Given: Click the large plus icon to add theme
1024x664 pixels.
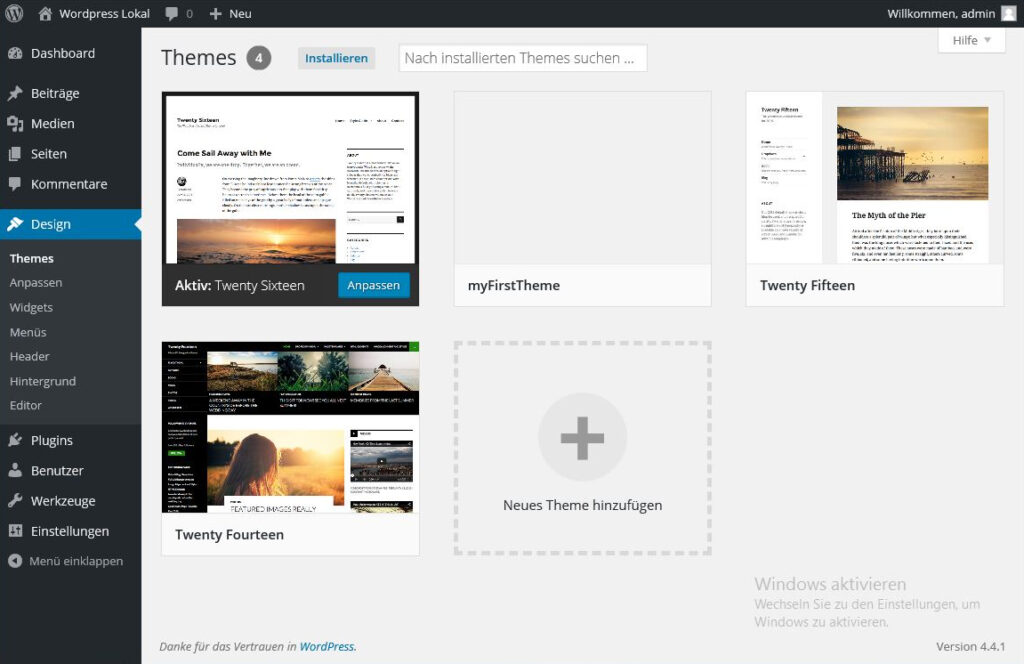Looking at the screenshot, I should (582, 437).
